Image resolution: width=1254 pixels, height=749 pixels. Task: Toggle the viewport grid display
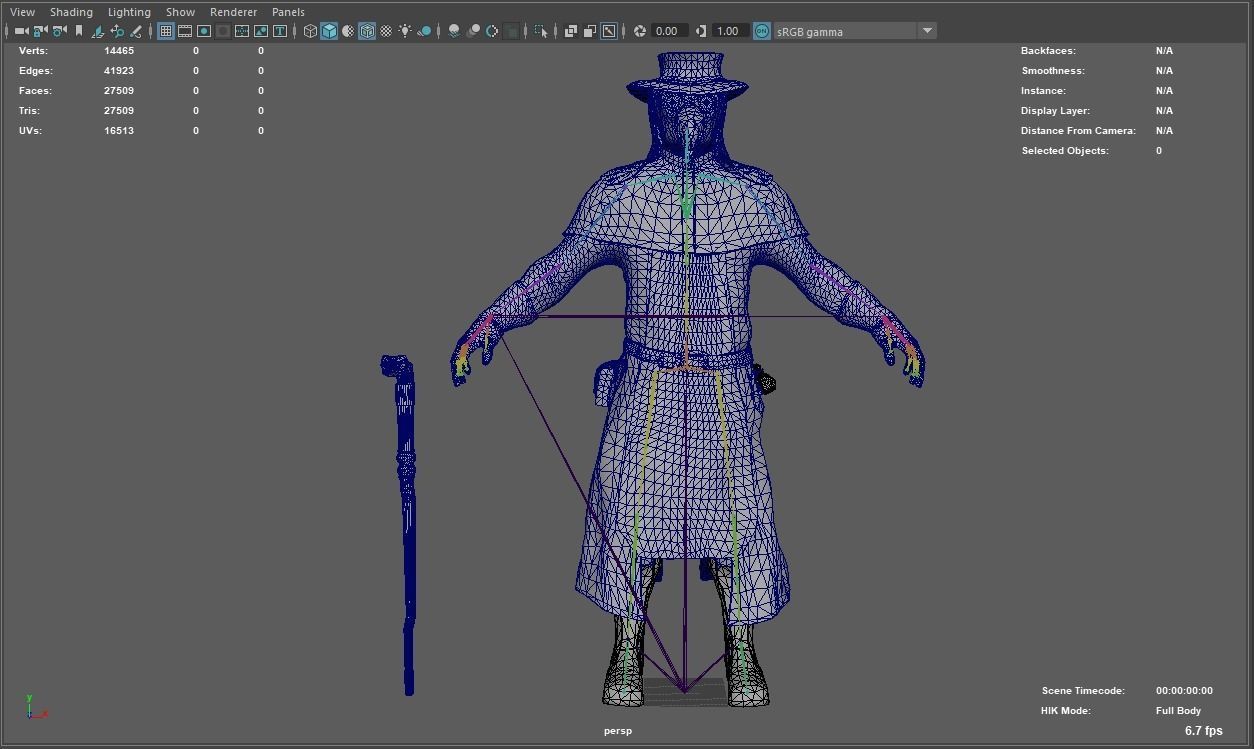(x=166, y=31)
